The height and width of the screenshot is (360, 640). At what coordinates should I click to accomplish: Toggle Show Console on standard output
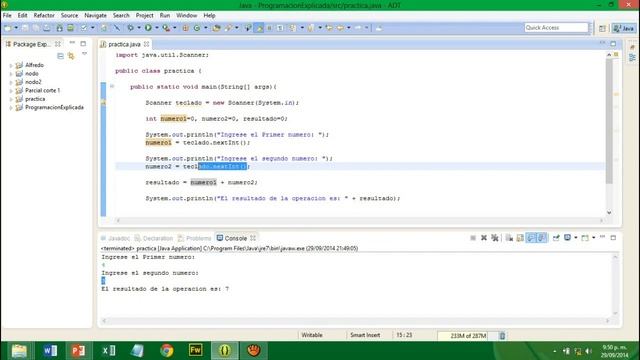pos(531,238)
